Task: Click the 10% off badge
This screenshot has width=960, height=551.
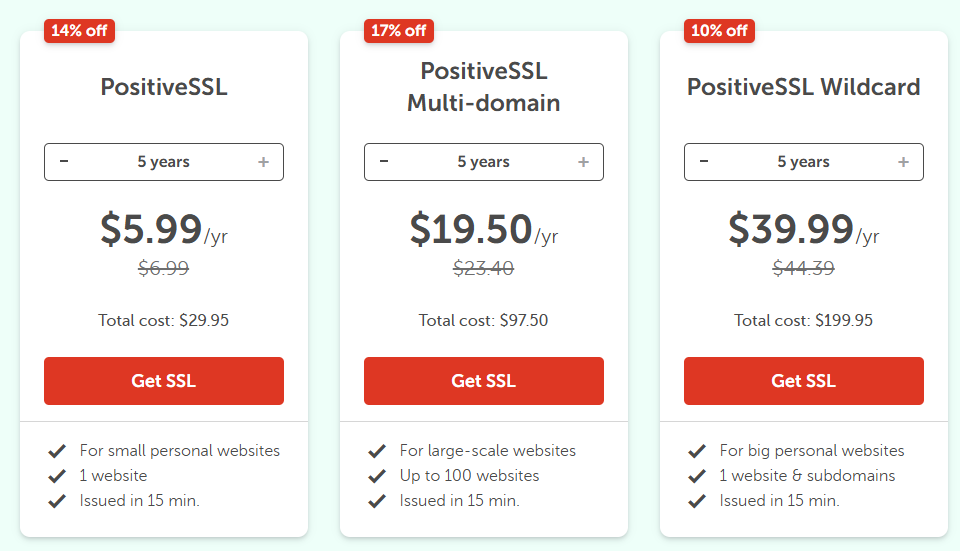Action: (719, 30)
